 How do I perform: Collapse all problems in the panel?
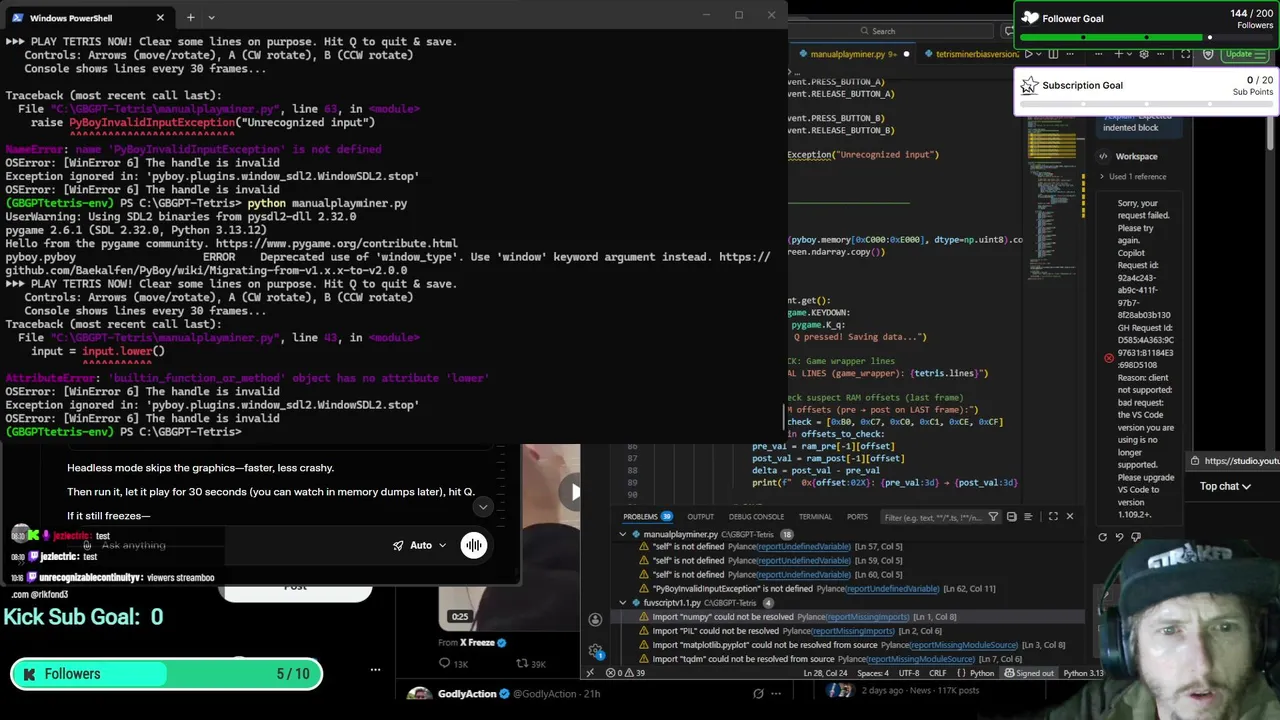tap(1012, 517)
